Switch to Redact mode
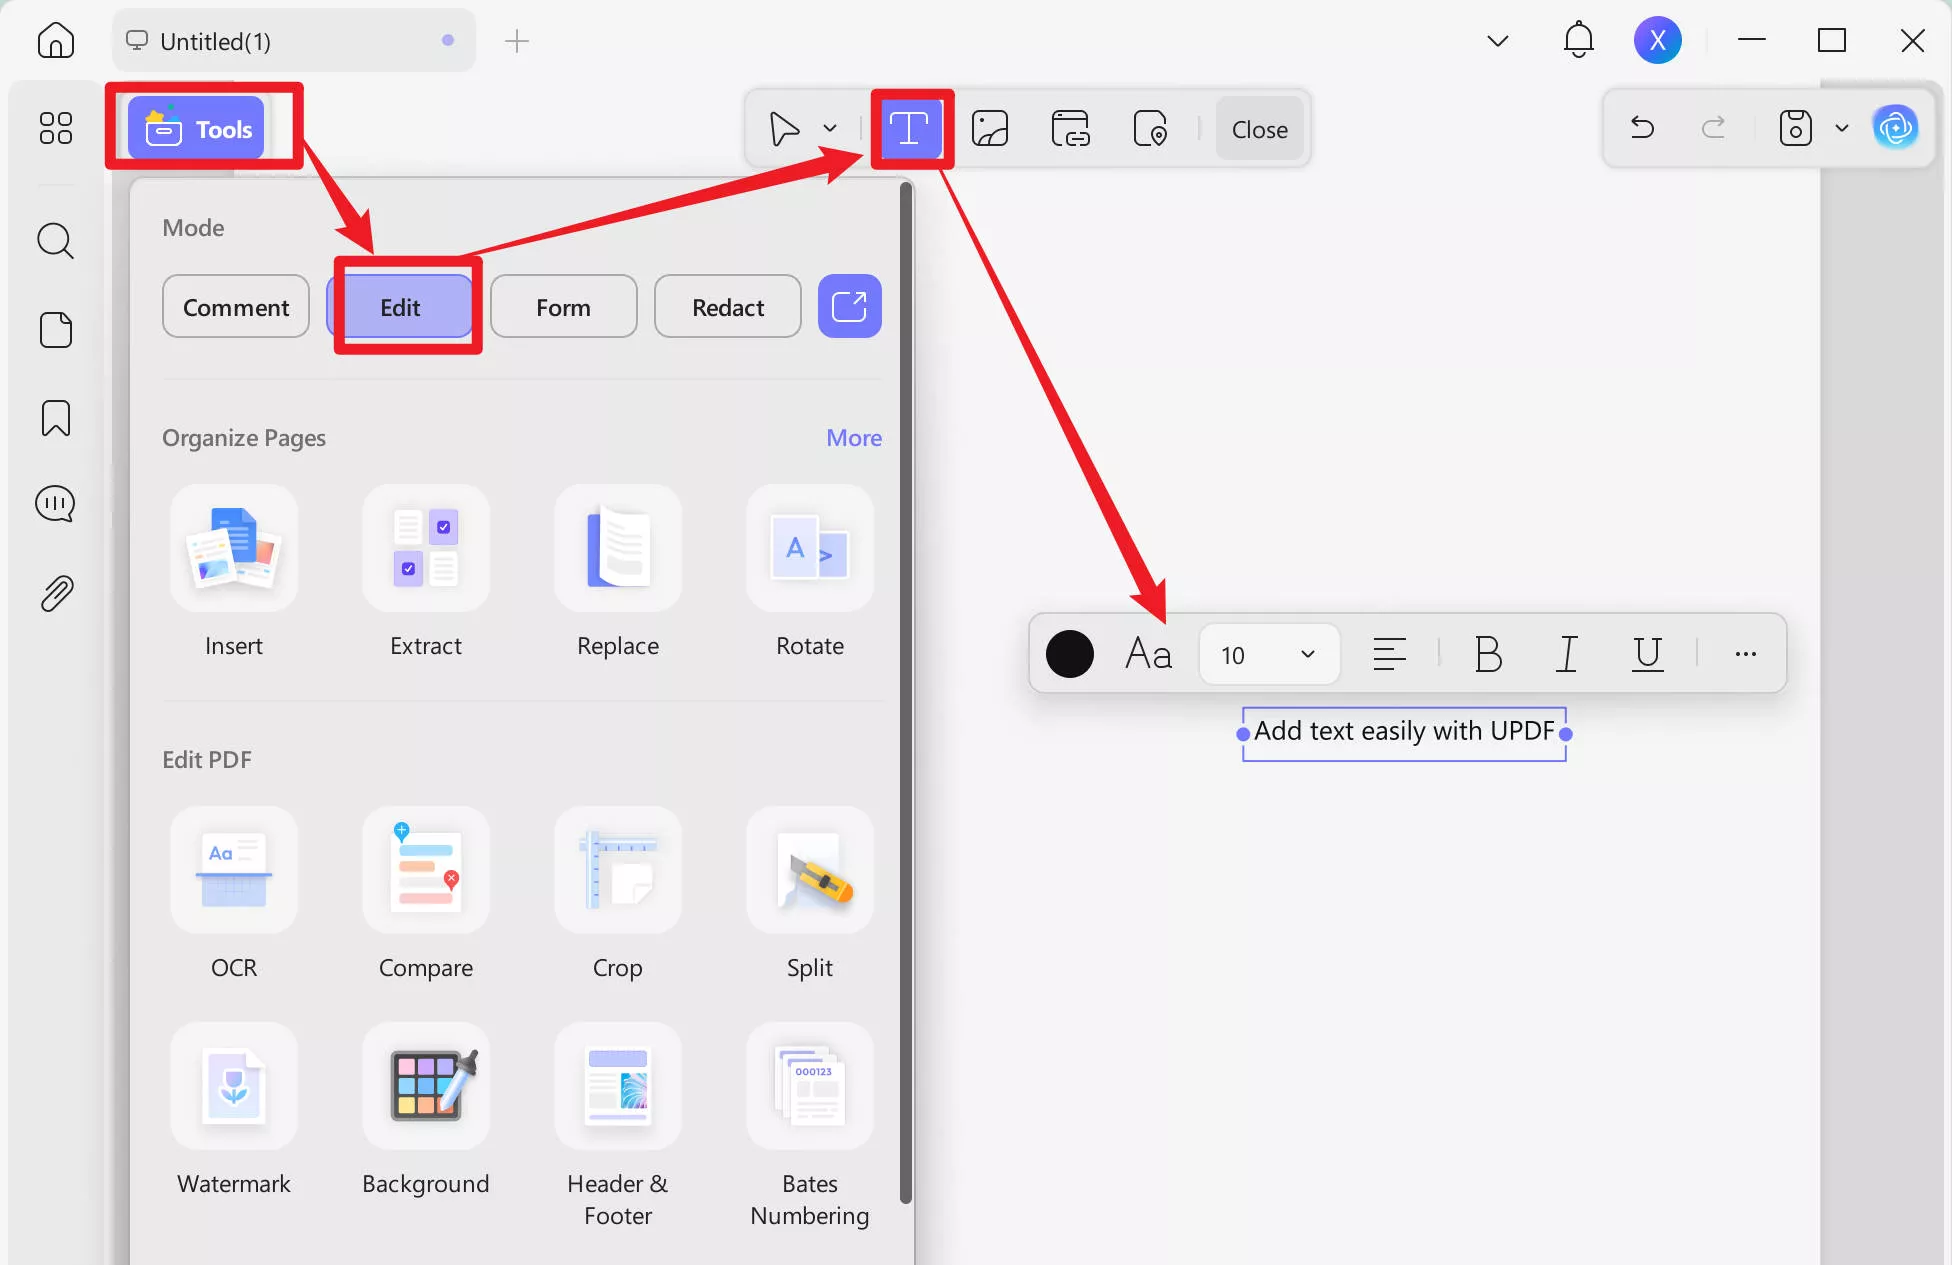Screen dimensions: 1952x1265 click(x=727, y=307)
